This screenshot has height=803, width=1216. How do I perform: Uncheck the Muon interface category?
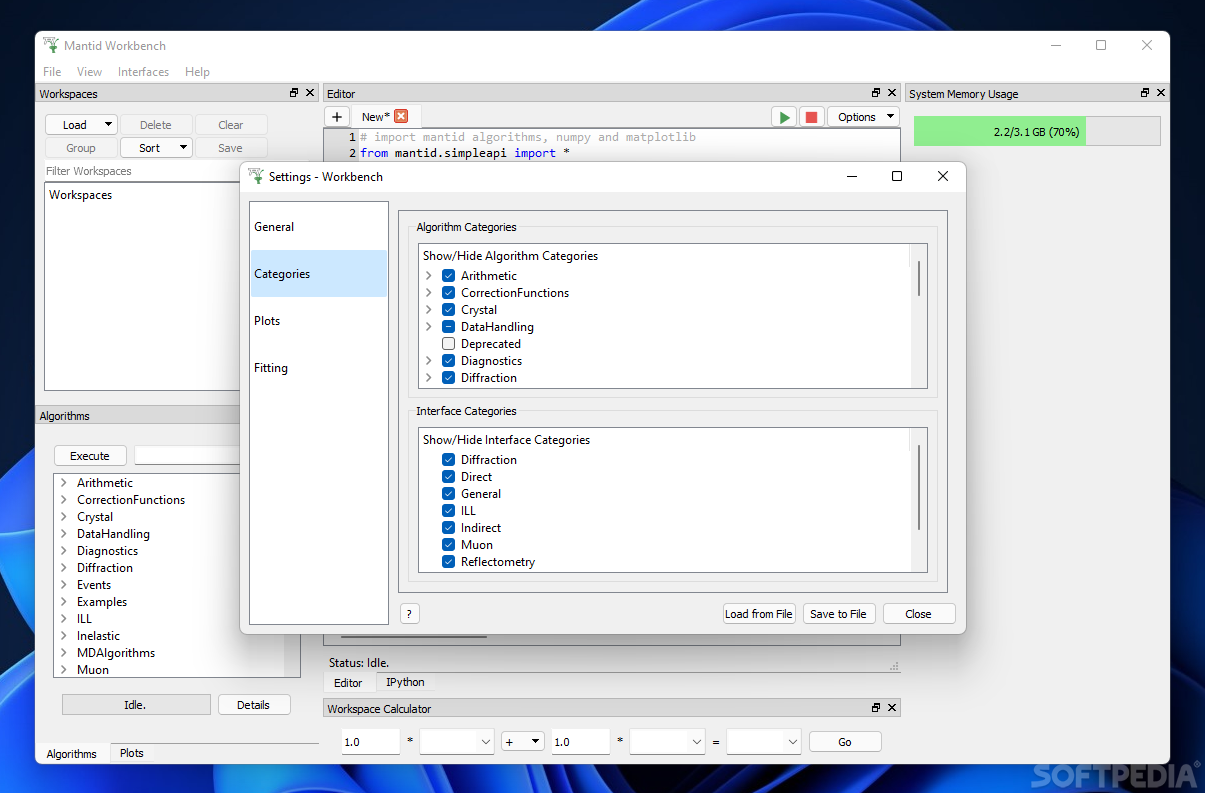pyautogui.click(x=448, y=545)
